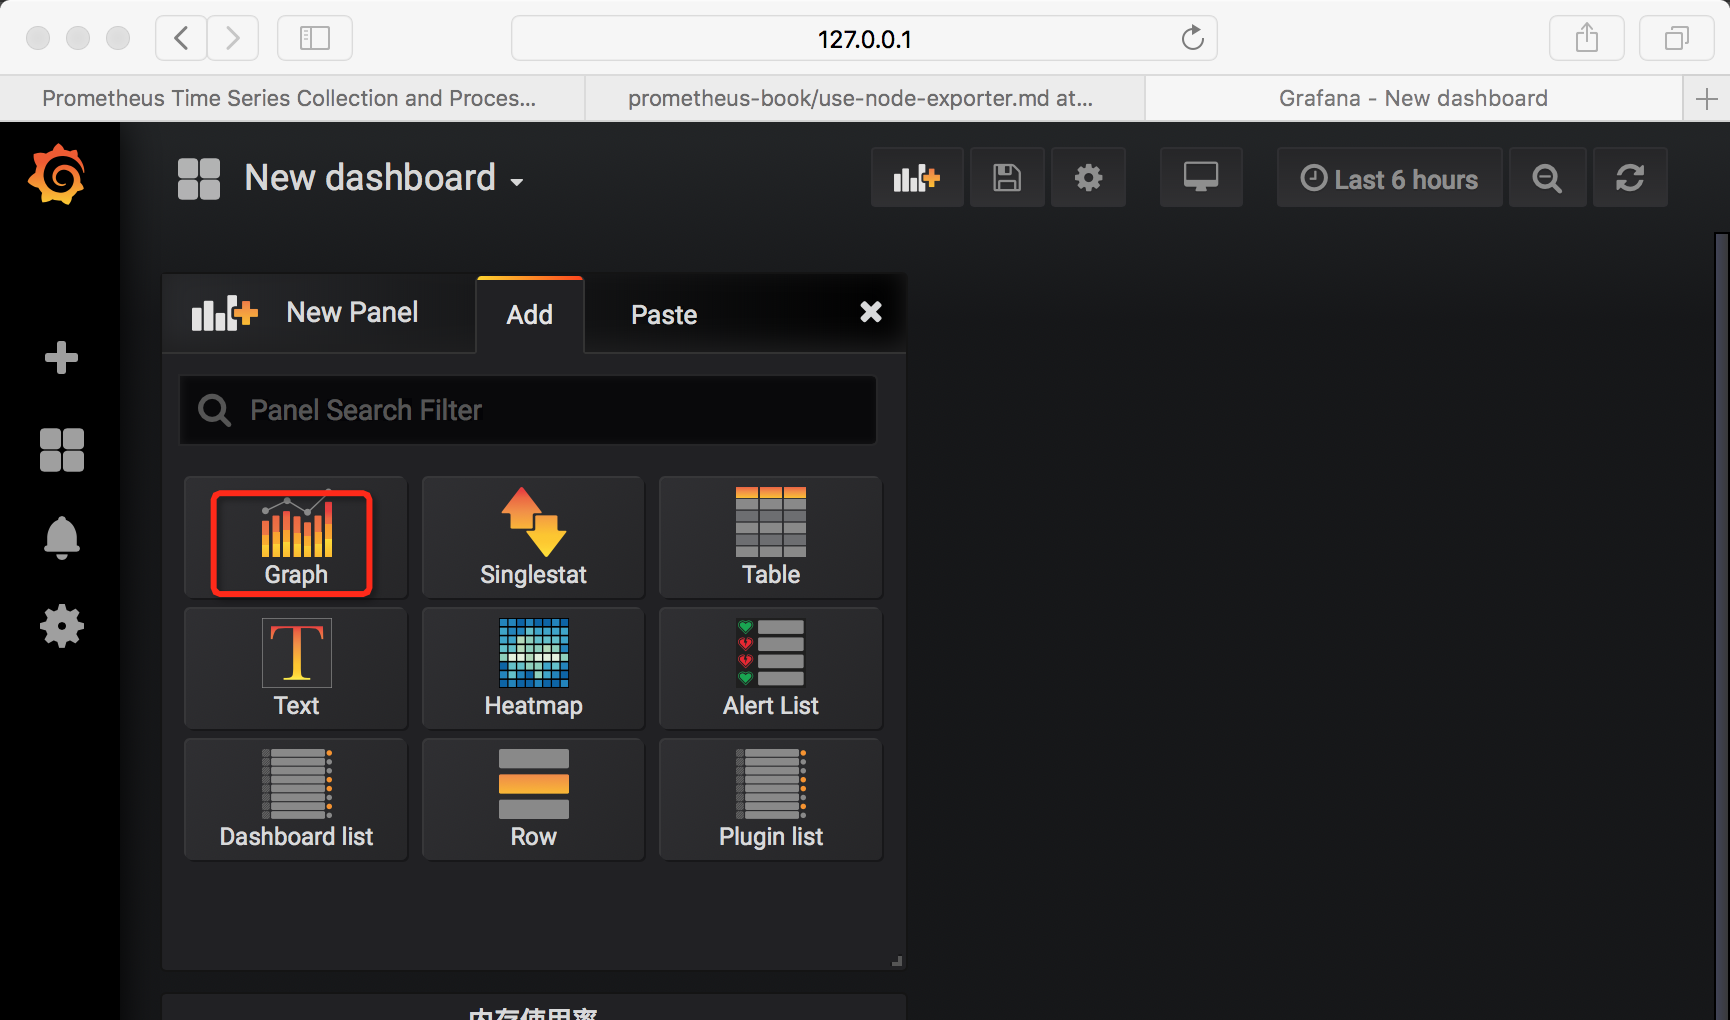This screenshot has height=1020, width=1730.
Task: Switch to Prometheus Time Series browser tab
Action: click(x=292, y=98)
